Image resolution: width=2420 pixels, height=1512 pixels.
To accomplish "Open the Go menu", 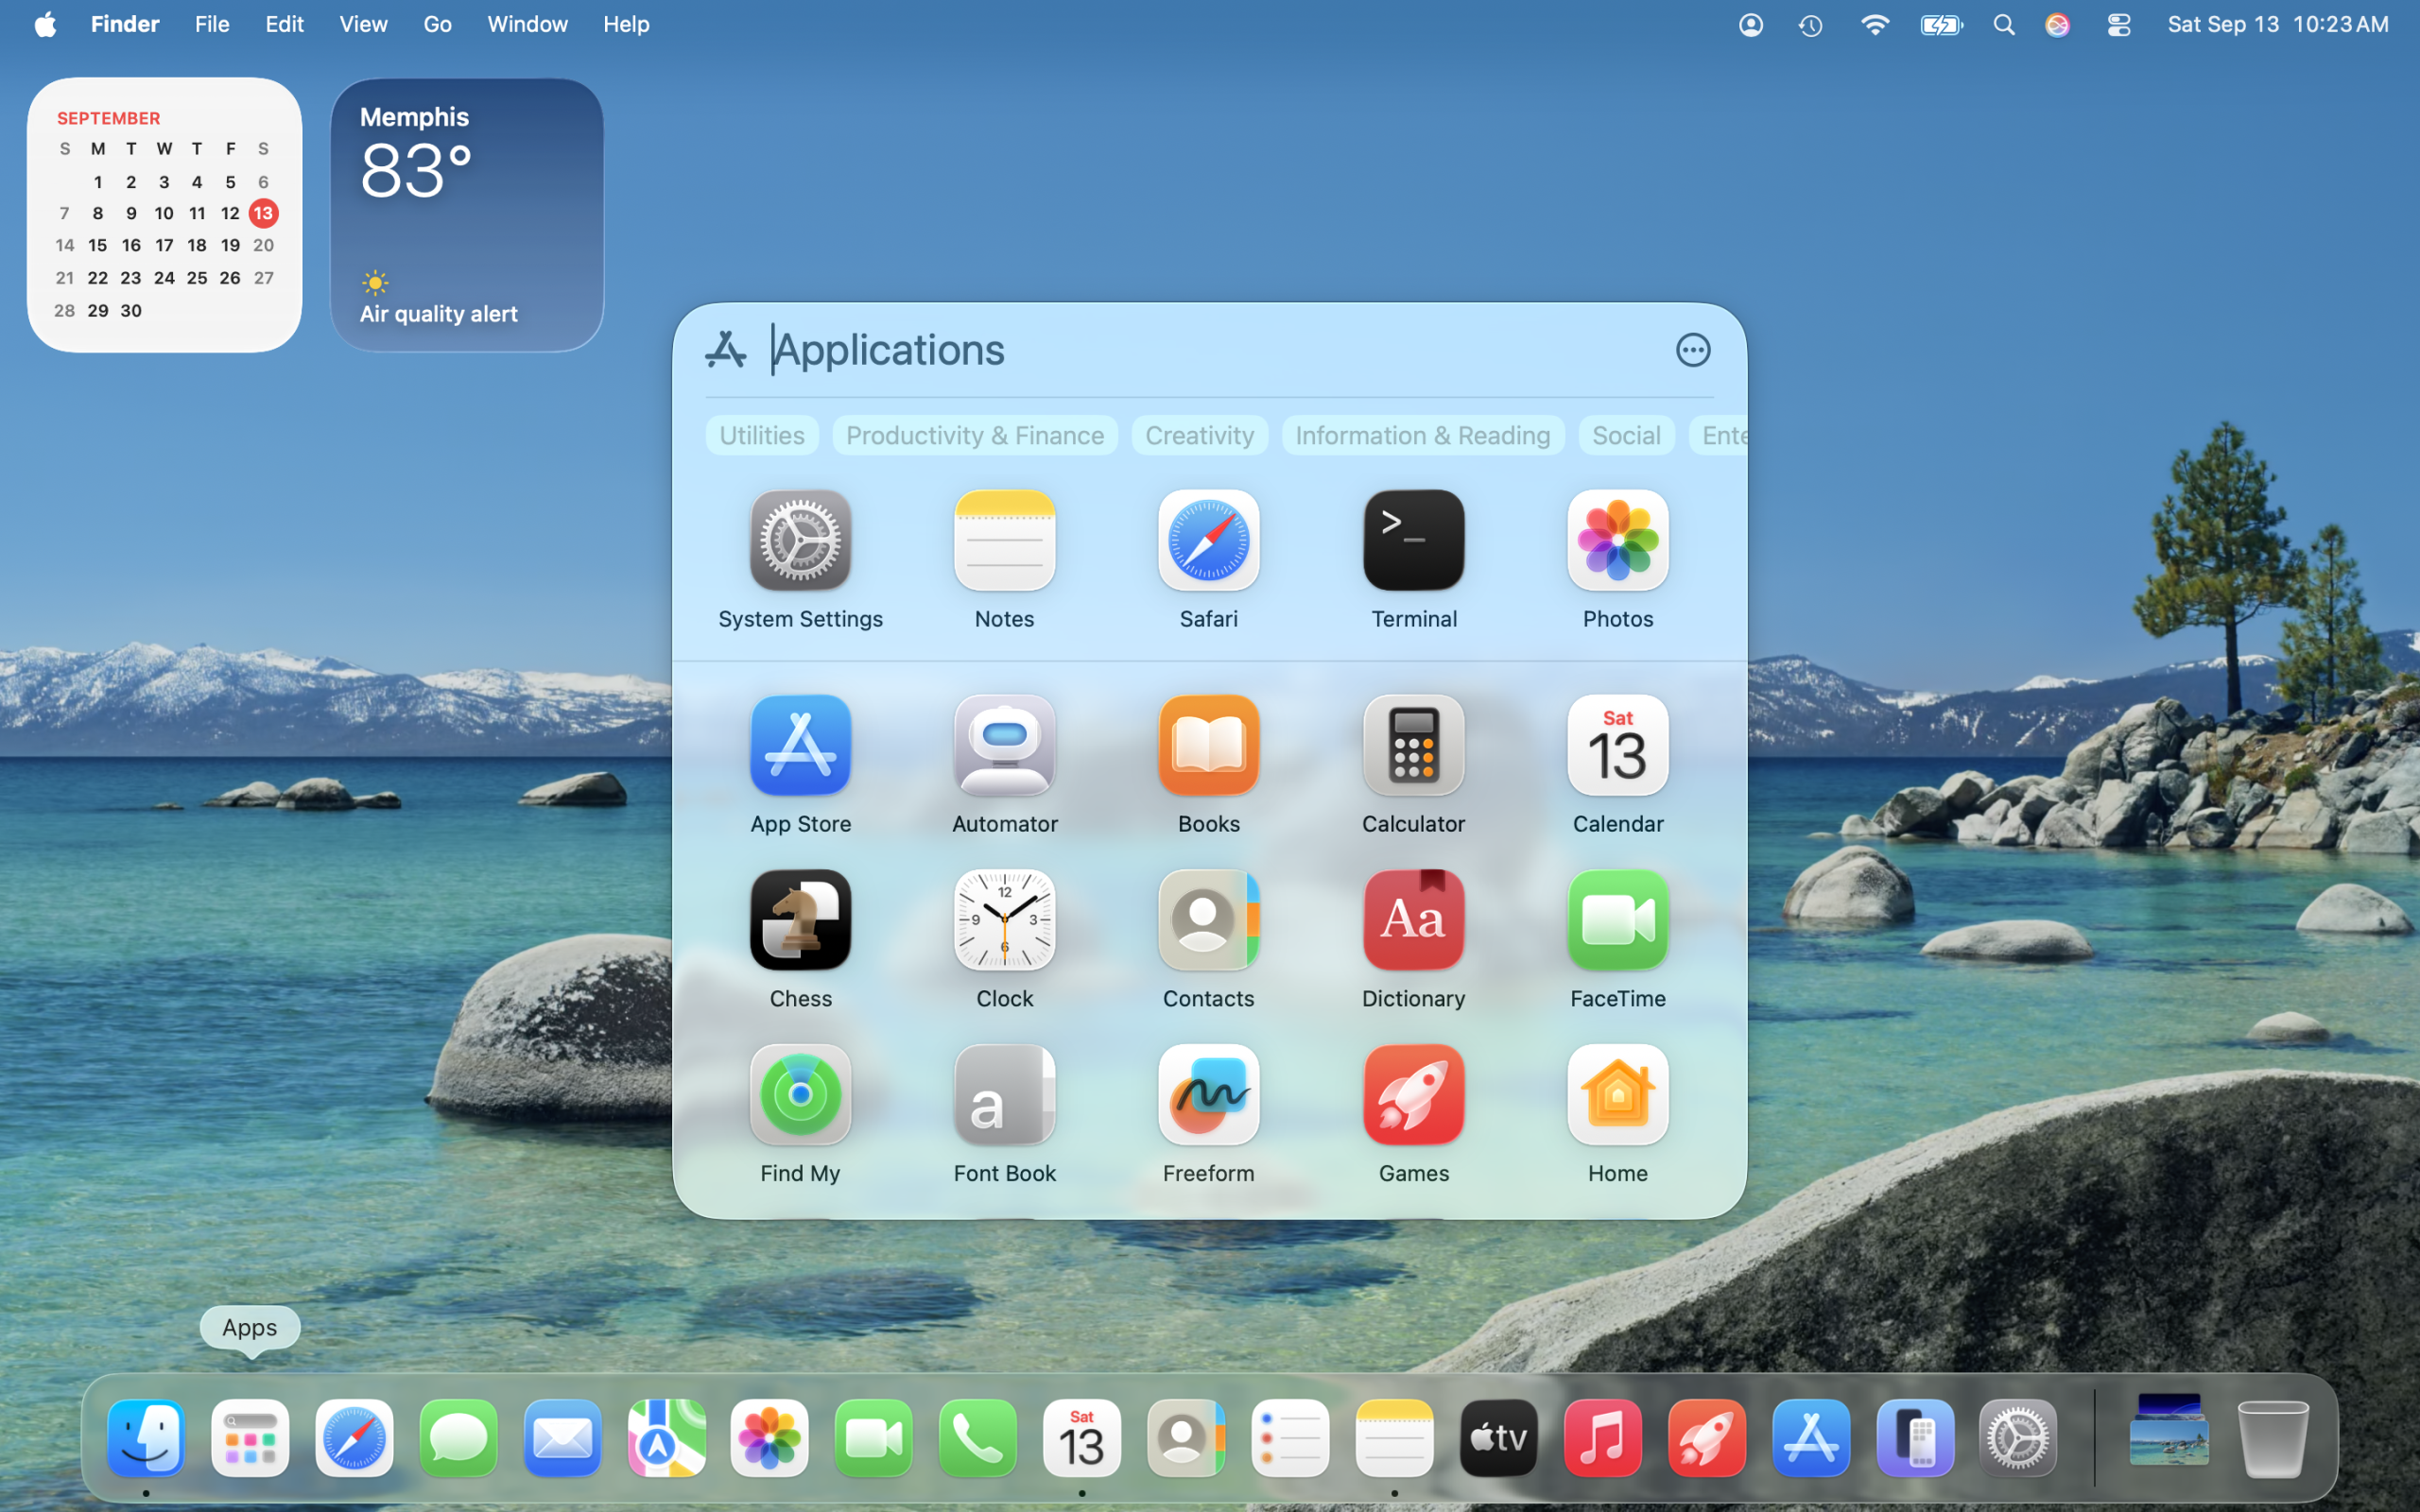I will click(x=437, y=25).
